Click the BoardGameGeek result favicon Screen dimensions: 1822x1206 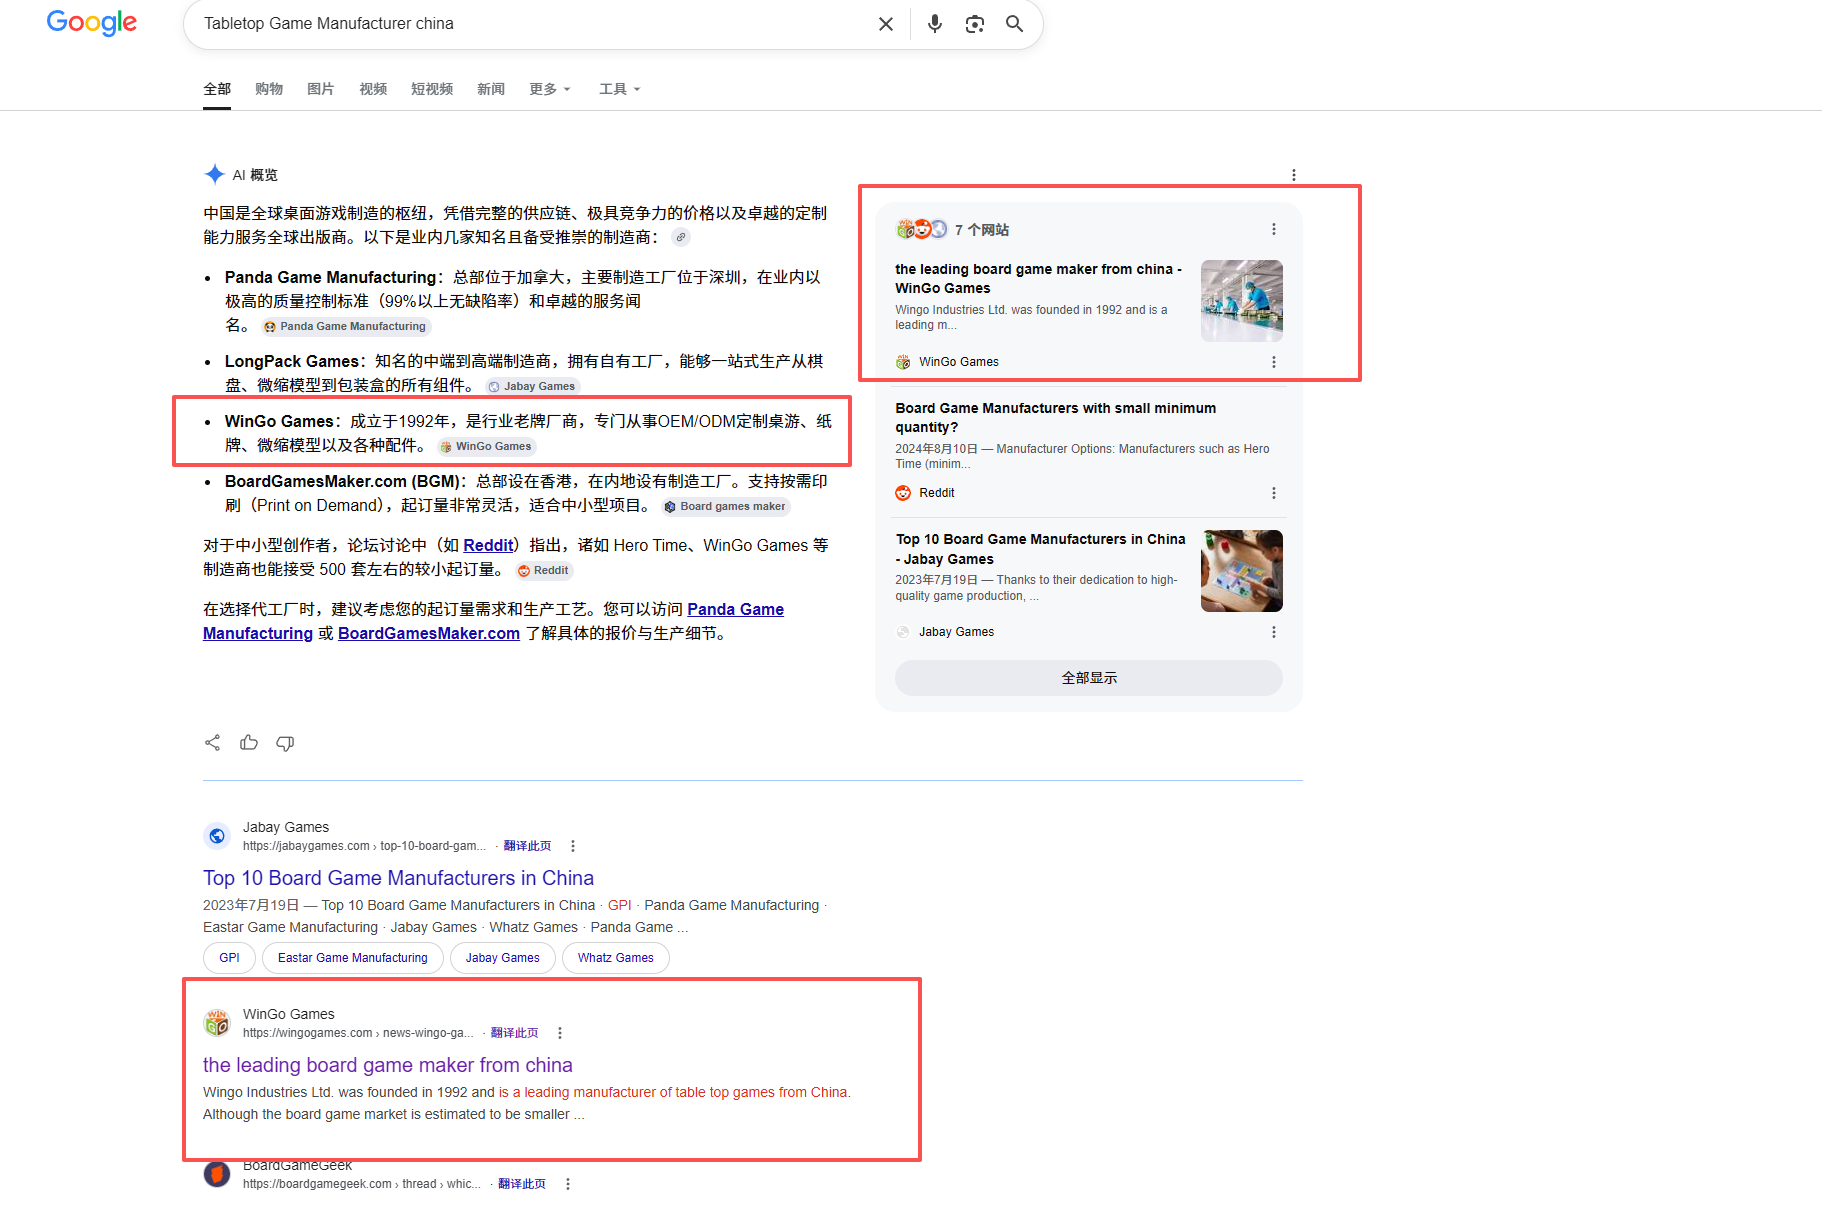coord(217,1174)
